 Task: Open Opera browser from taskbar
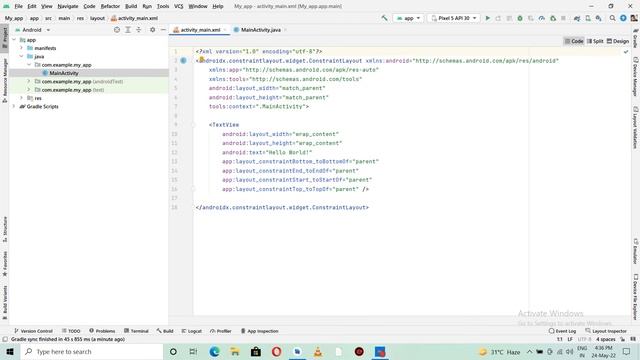[x=276, y=351]
